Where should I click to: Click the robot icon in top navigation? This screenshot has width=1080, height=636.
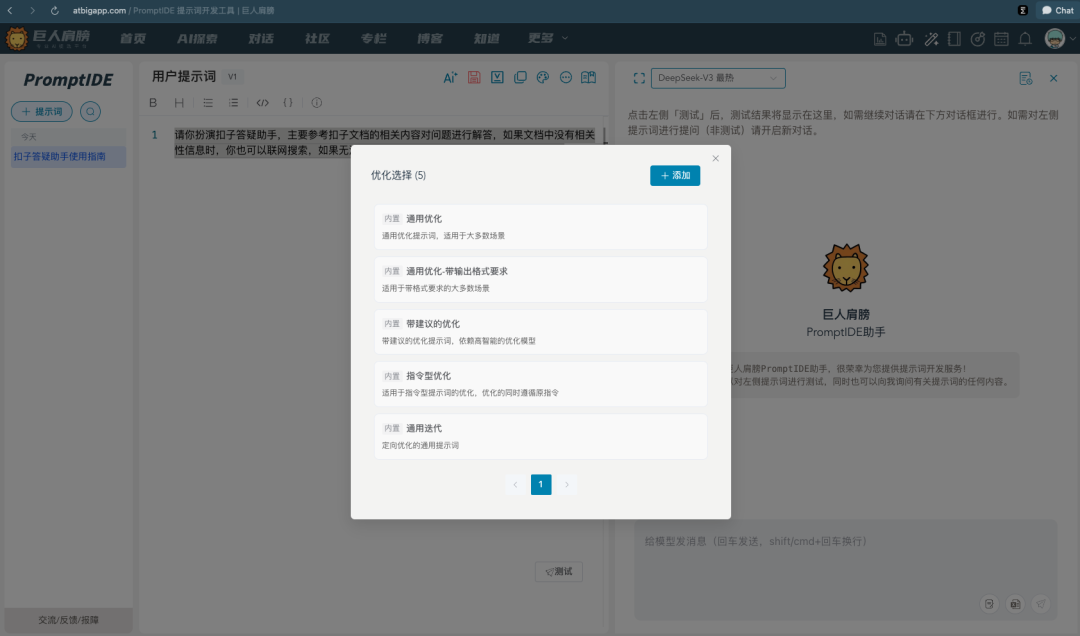click(905, 39)
